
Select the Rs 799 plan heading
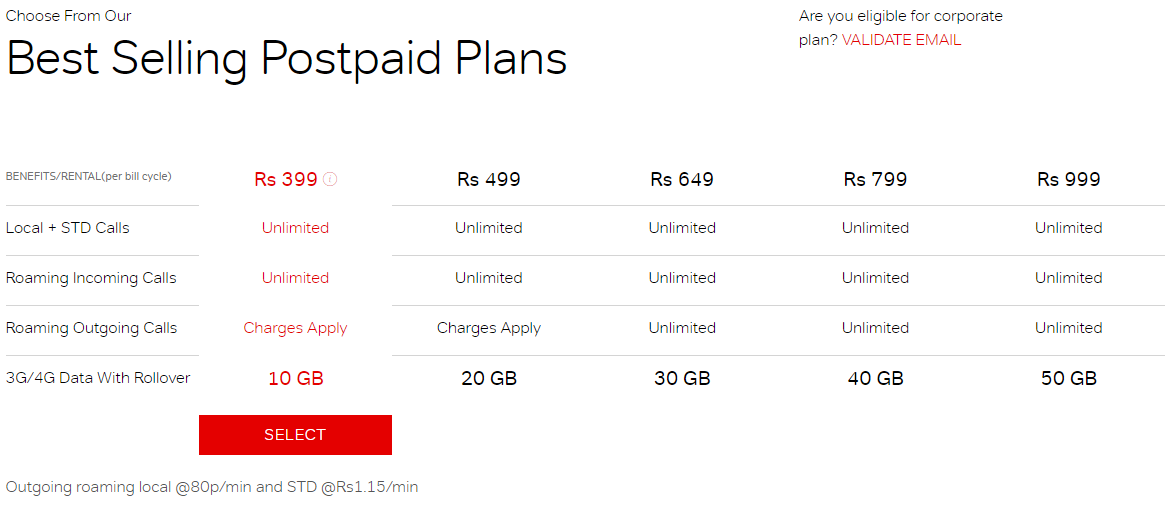coord(875,180)
